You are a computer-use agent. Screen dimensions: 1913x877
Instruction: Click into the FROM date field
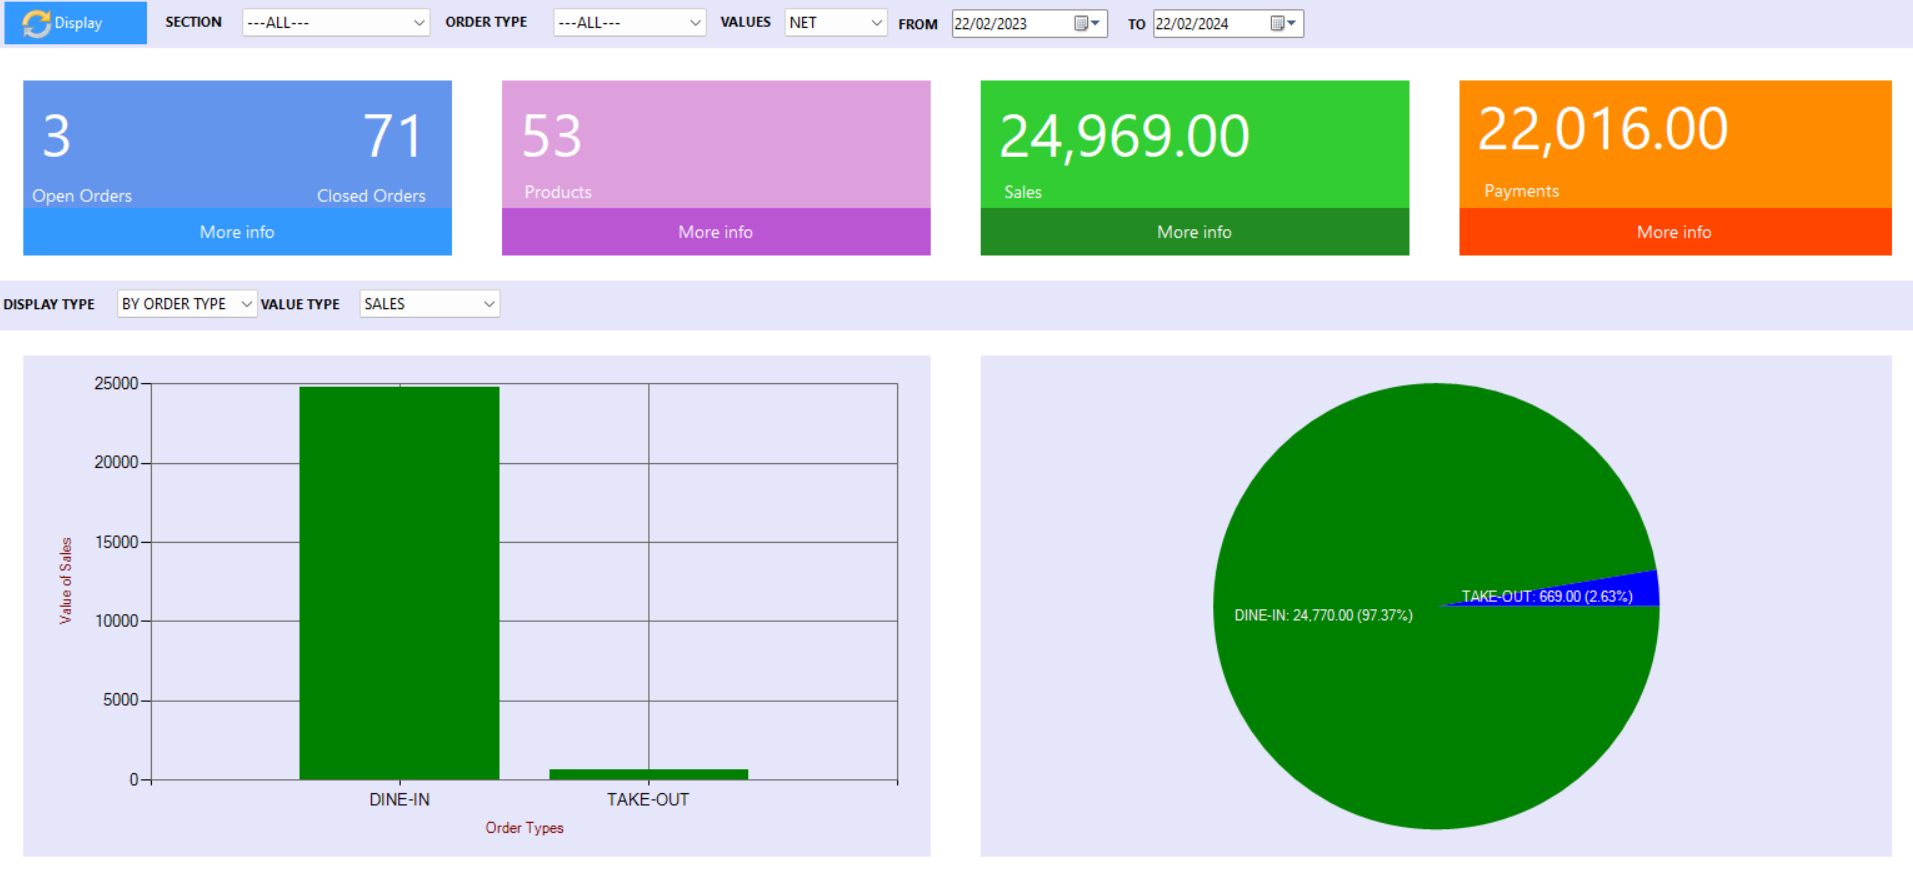pyautogui.click(x=1010, y=23)
